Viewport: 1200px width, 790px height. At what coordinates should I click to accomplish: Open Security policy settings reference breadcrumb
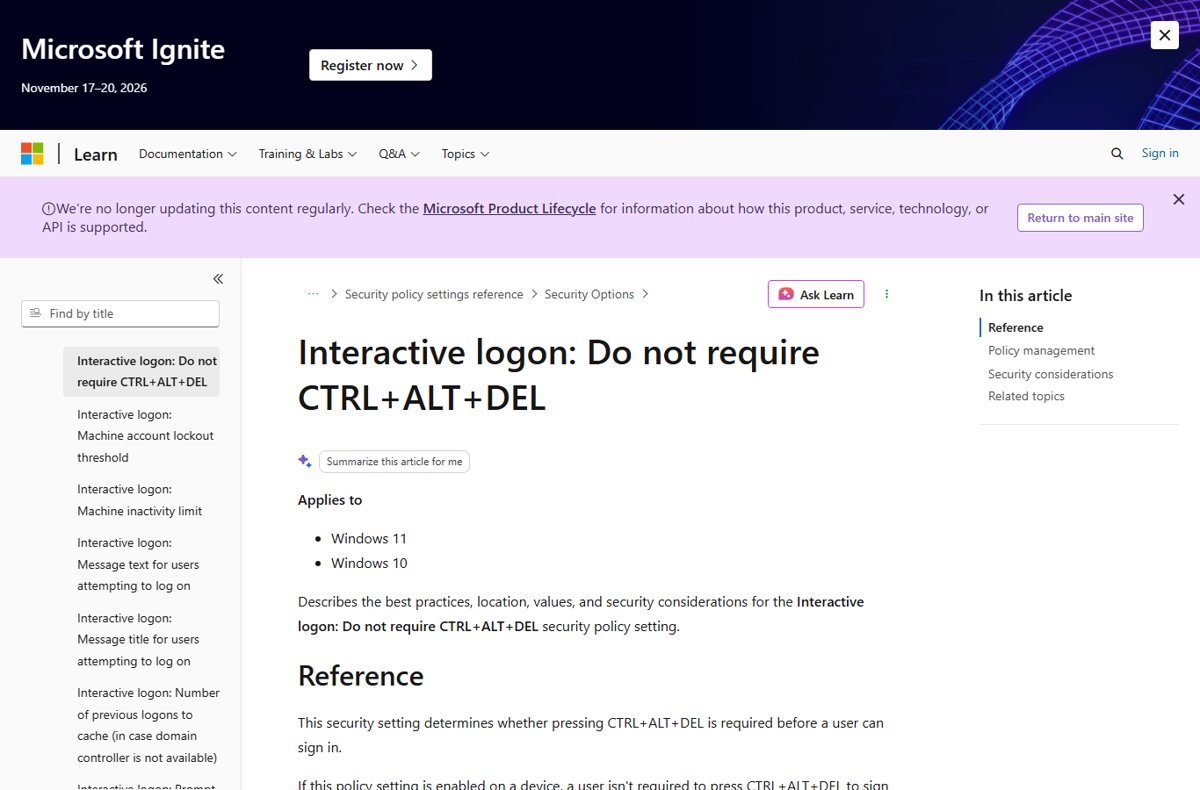tap(434, 294)
